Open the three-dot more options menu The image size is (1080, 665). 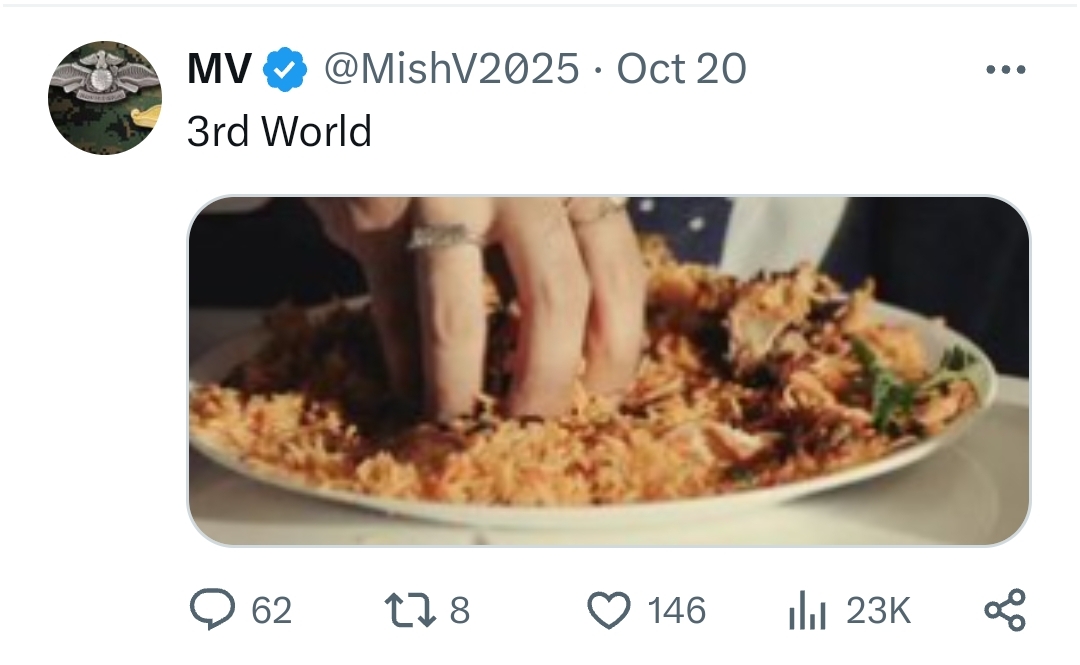click(1006, 69)
